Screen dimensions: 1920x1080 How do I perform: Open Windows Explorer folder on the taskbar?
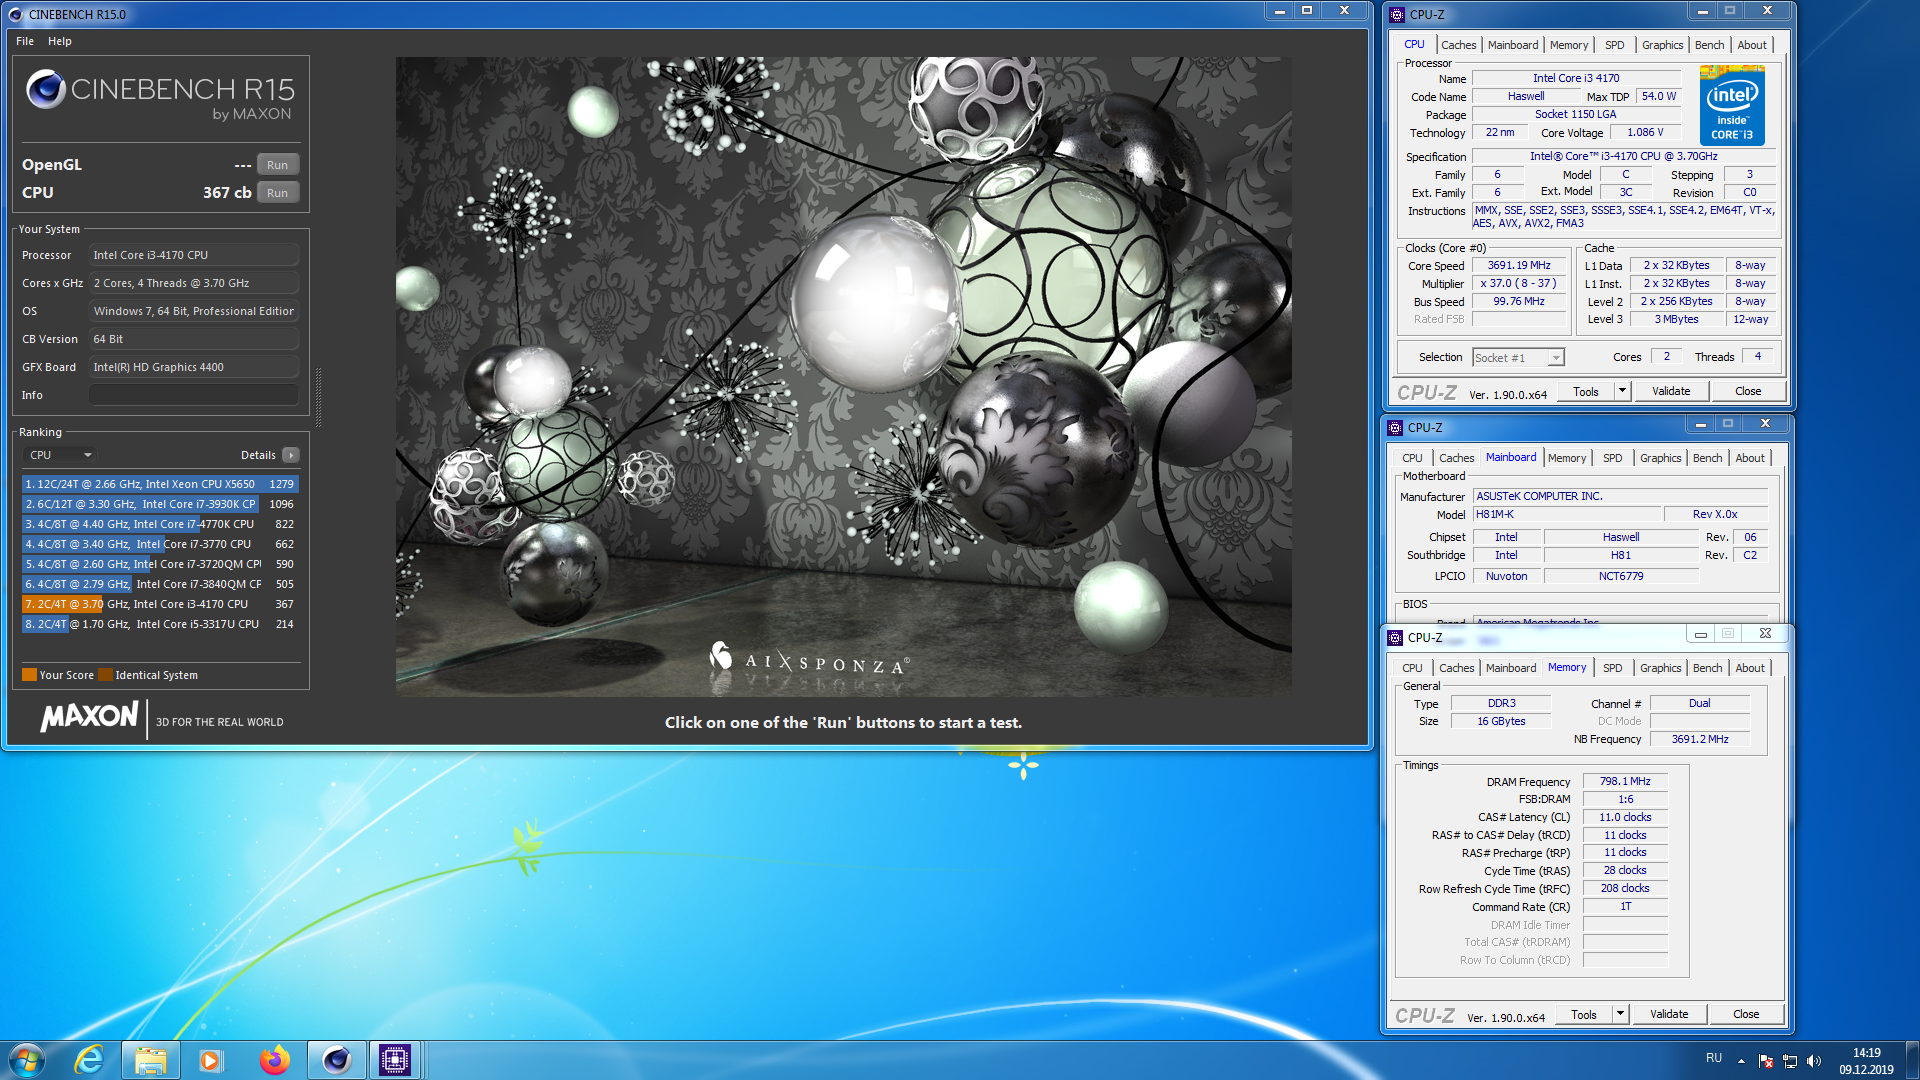(151, 1060)
